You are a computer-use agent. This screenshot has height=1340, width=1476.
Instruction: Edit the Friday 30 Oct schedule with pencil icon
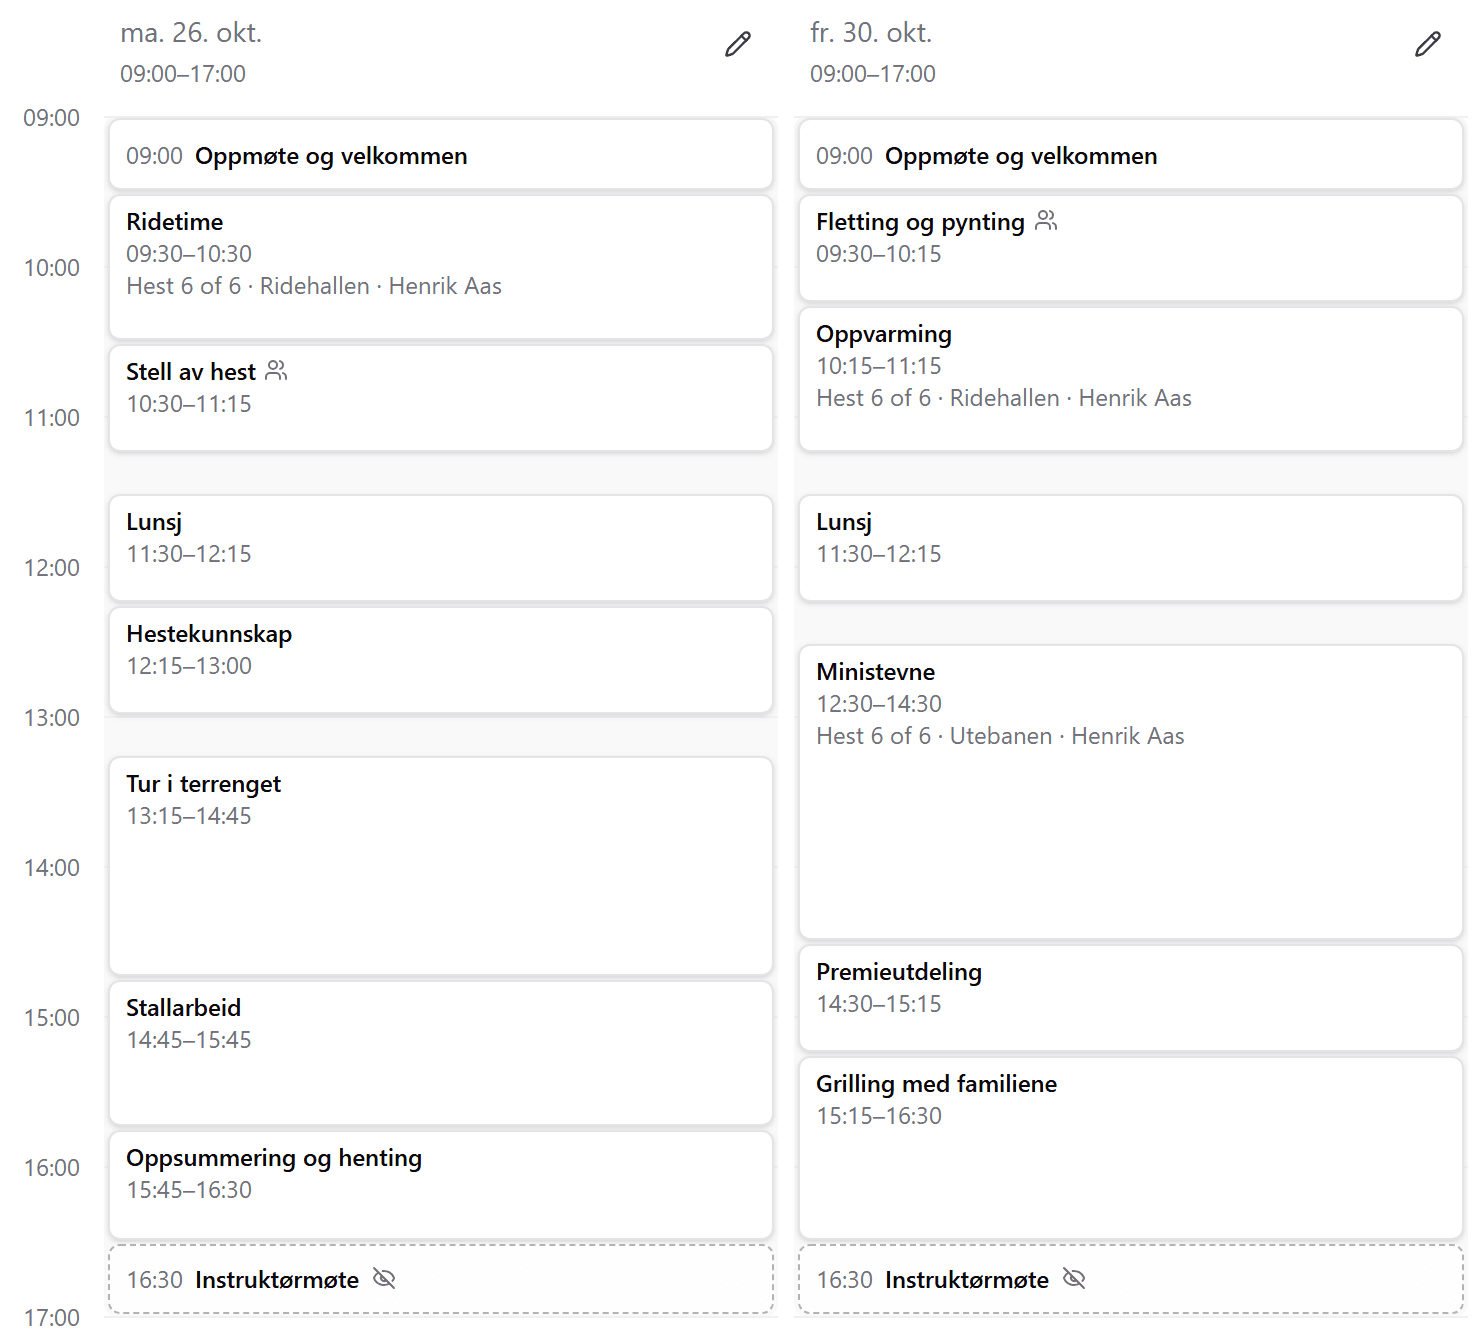click(x=1428, y=45)
